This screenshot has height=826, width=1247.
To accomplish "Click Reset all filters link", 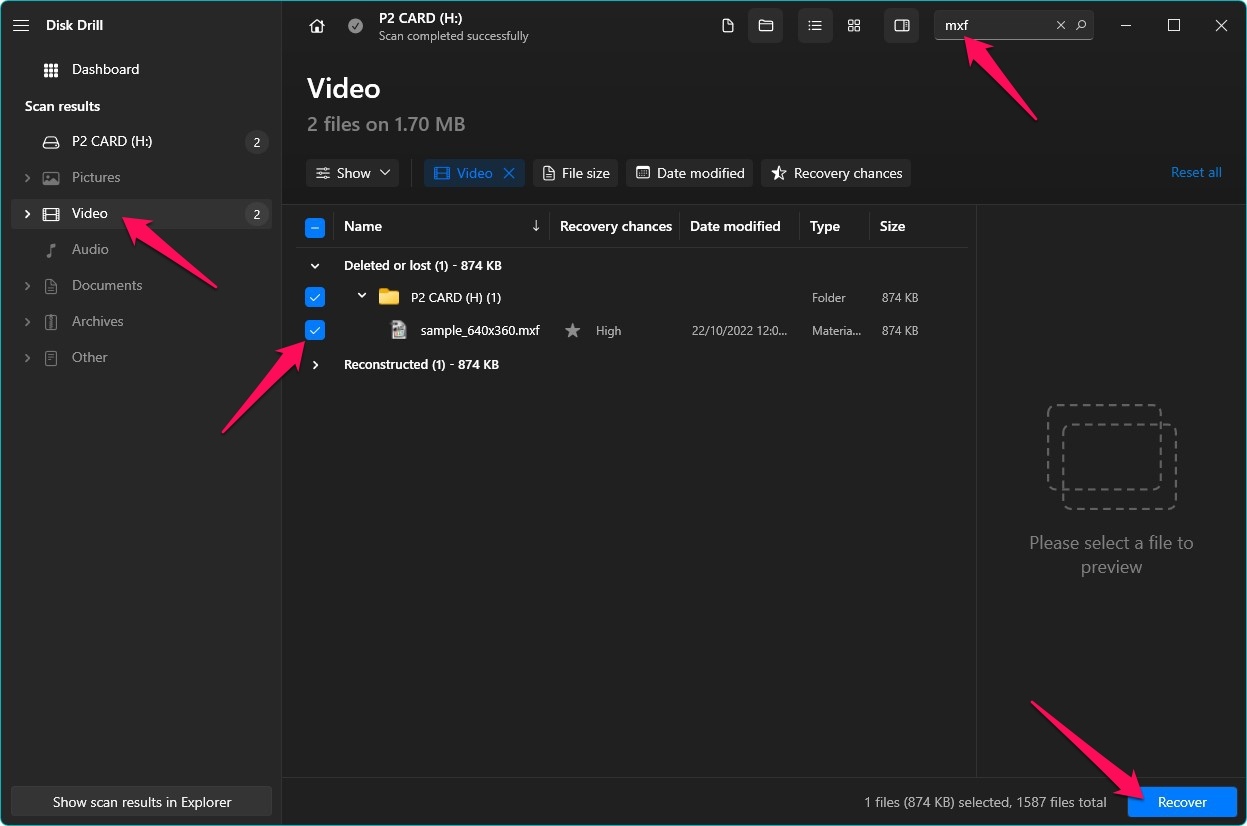I will tap(1196, 172).
